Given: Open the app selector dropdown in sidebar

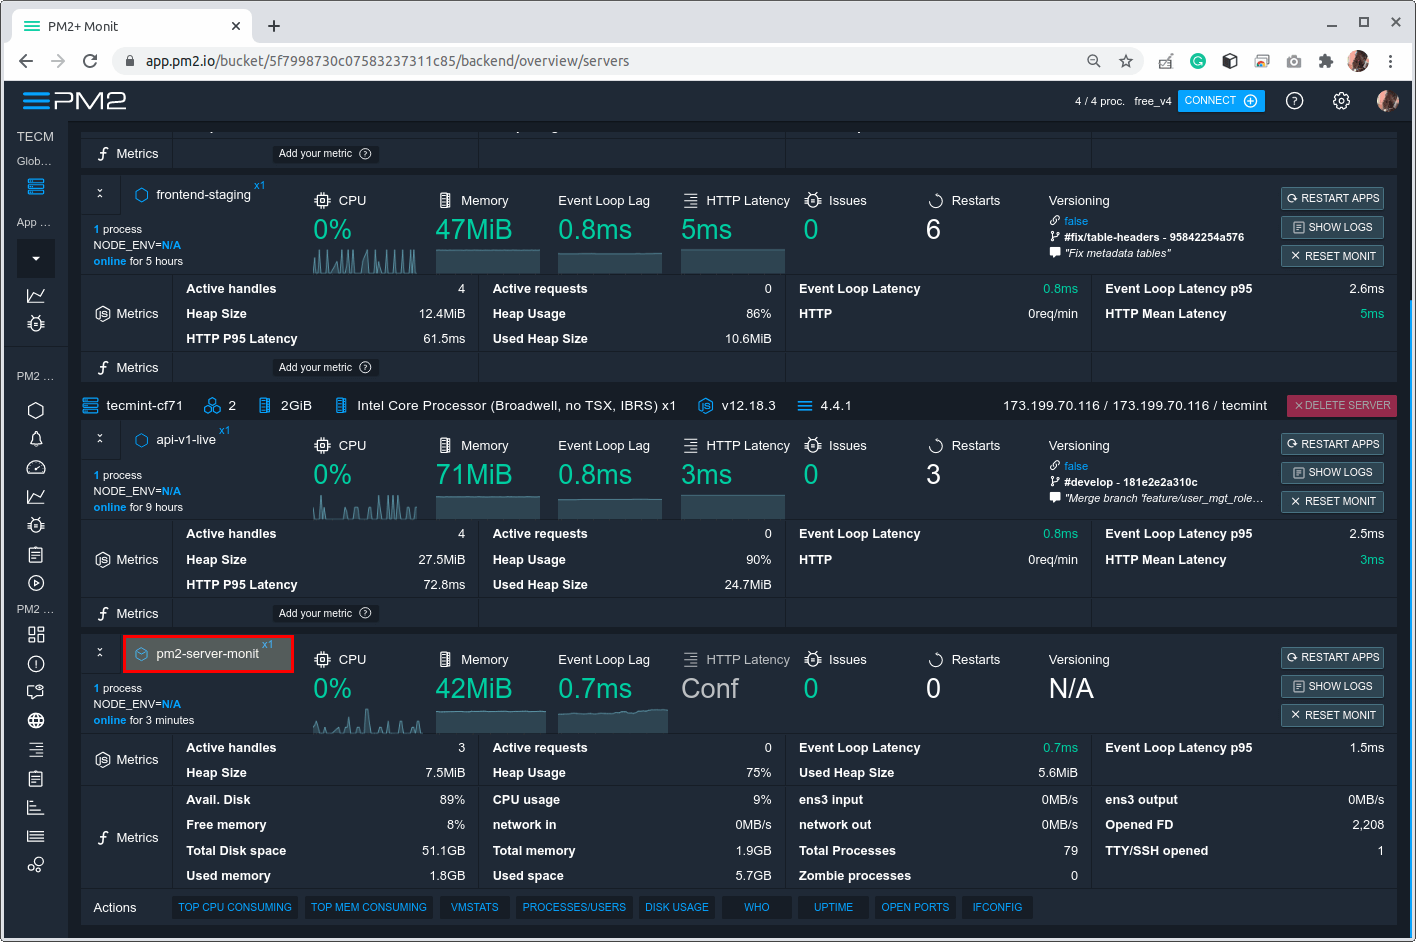Looking at the screenshot, I should click(36, 258).
